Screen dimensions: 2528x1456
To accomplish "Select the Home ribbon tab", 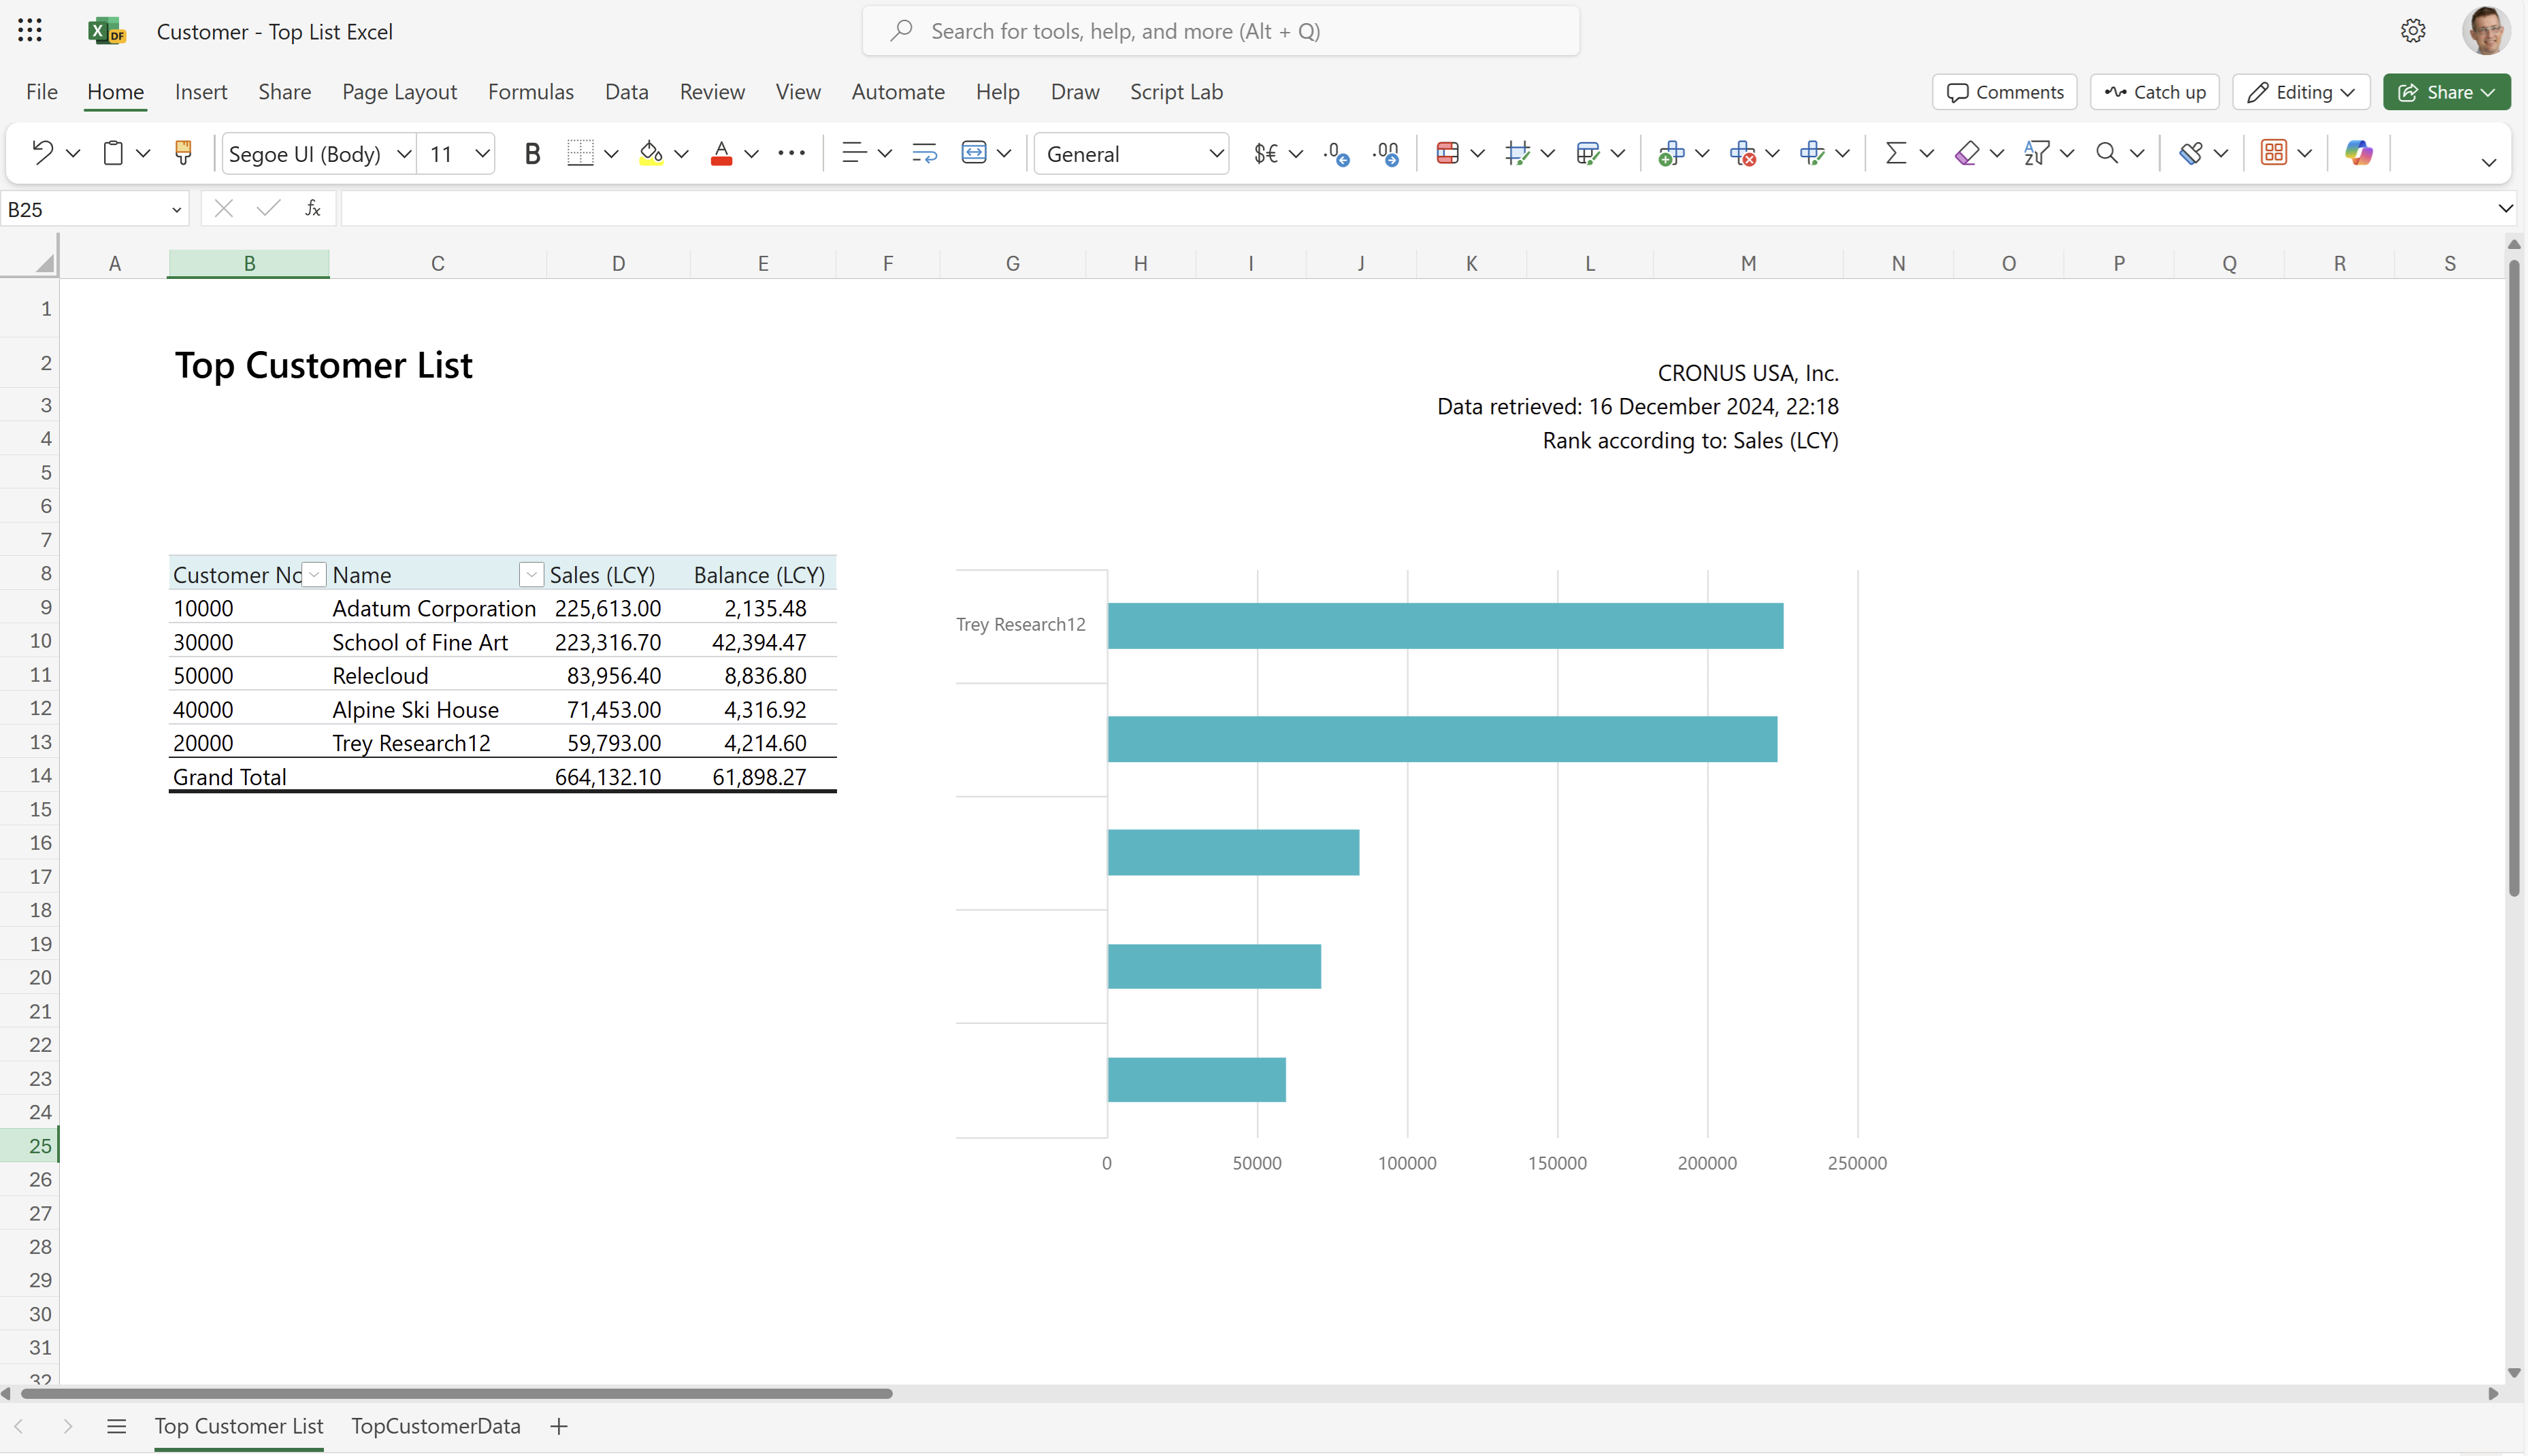I will 113,90.
